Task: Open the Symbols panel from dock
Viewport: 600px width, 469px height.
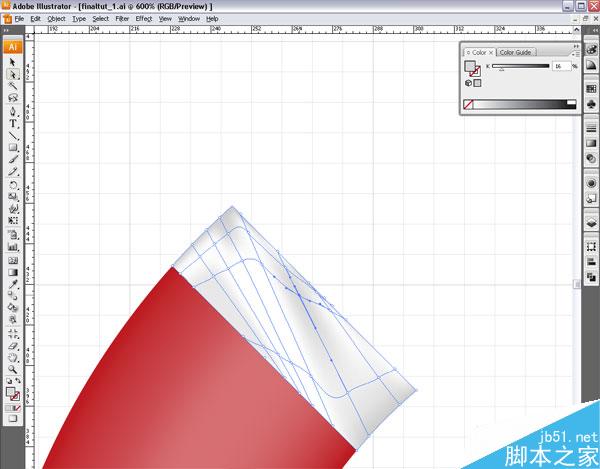Action: tap(591, 104)
